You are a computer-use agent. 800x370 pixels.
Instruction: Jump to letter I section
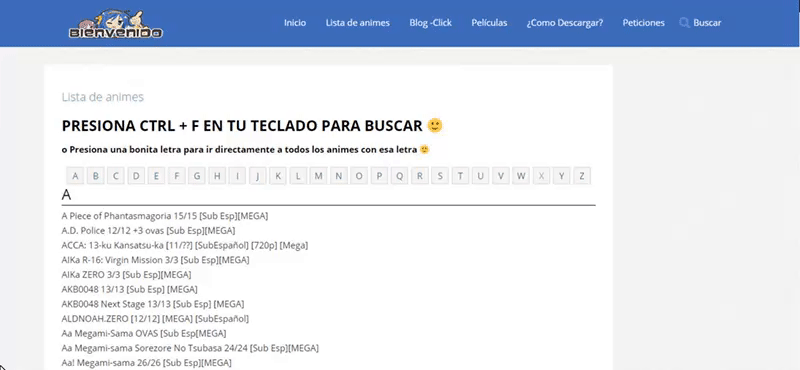(x=237, y=176)
